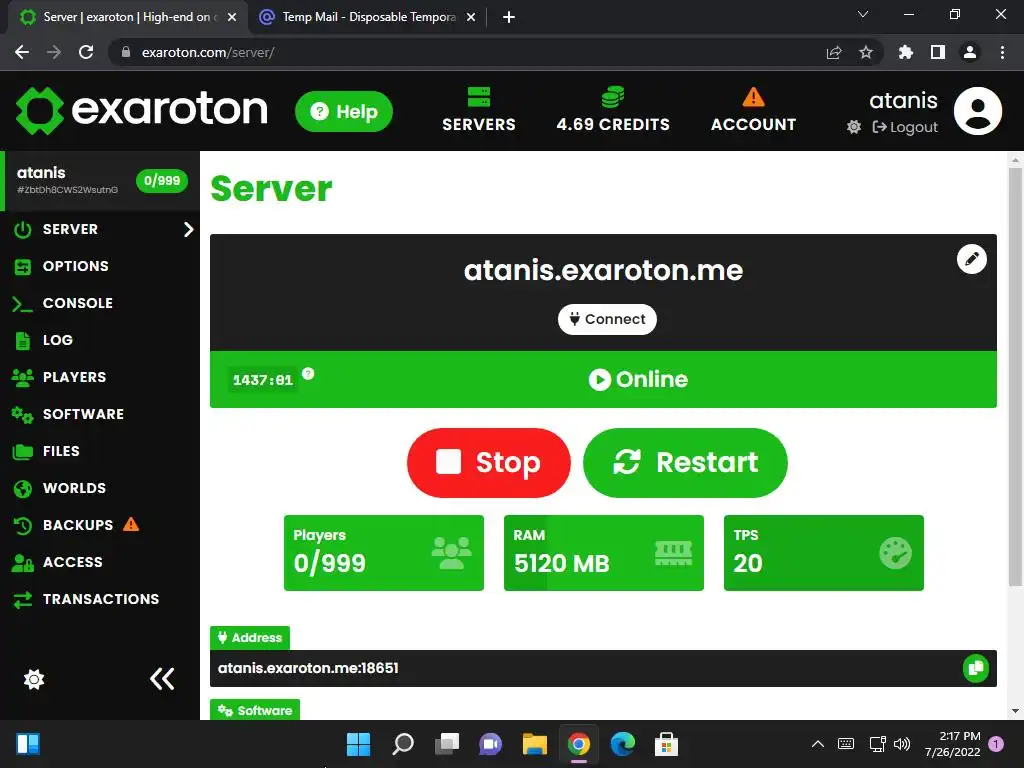Image resolution: width=1024 pixels, height=768 pixels.
Task: Click the browser back arrow
Action: pyautogui.click(x=22, y=52)
